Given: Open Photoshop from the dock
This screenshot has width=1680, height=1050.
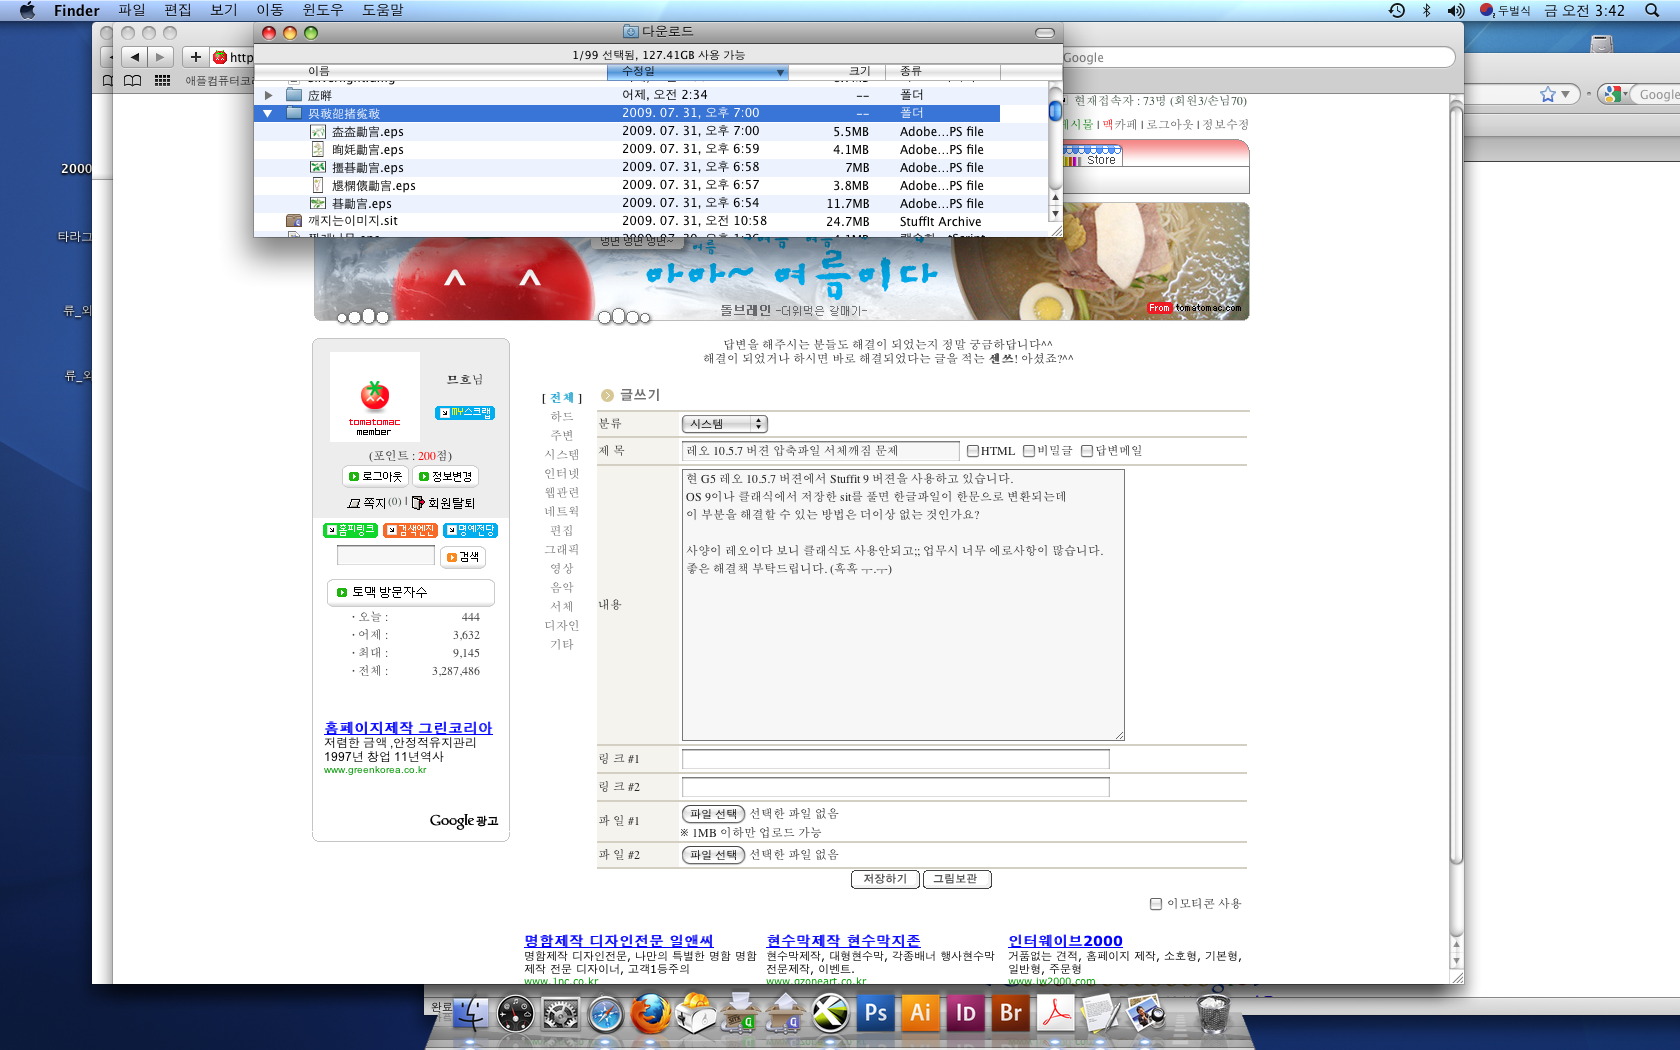Looking at the screenshot, I should click(x=875, y=1013).
